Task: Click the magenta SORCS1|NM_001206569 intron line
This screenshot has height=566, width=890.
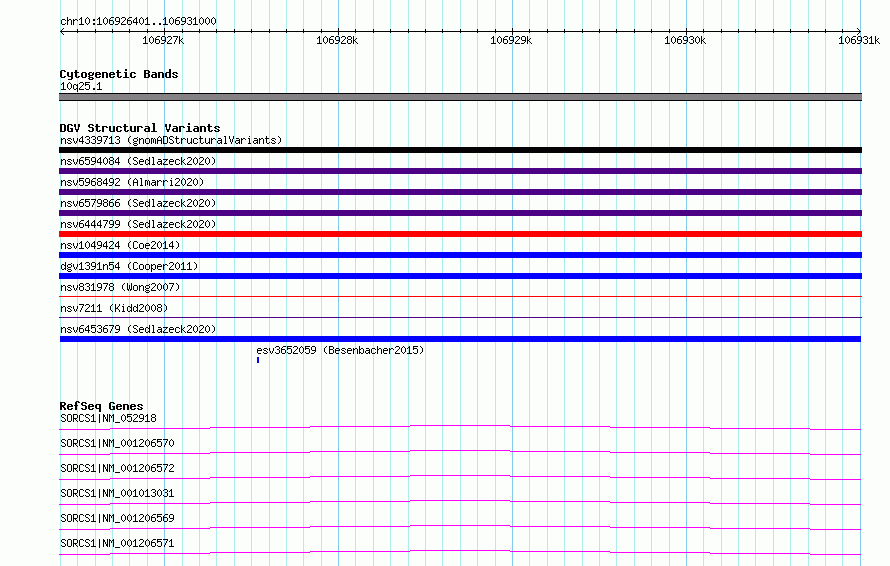Action: [x=460, y=527]
